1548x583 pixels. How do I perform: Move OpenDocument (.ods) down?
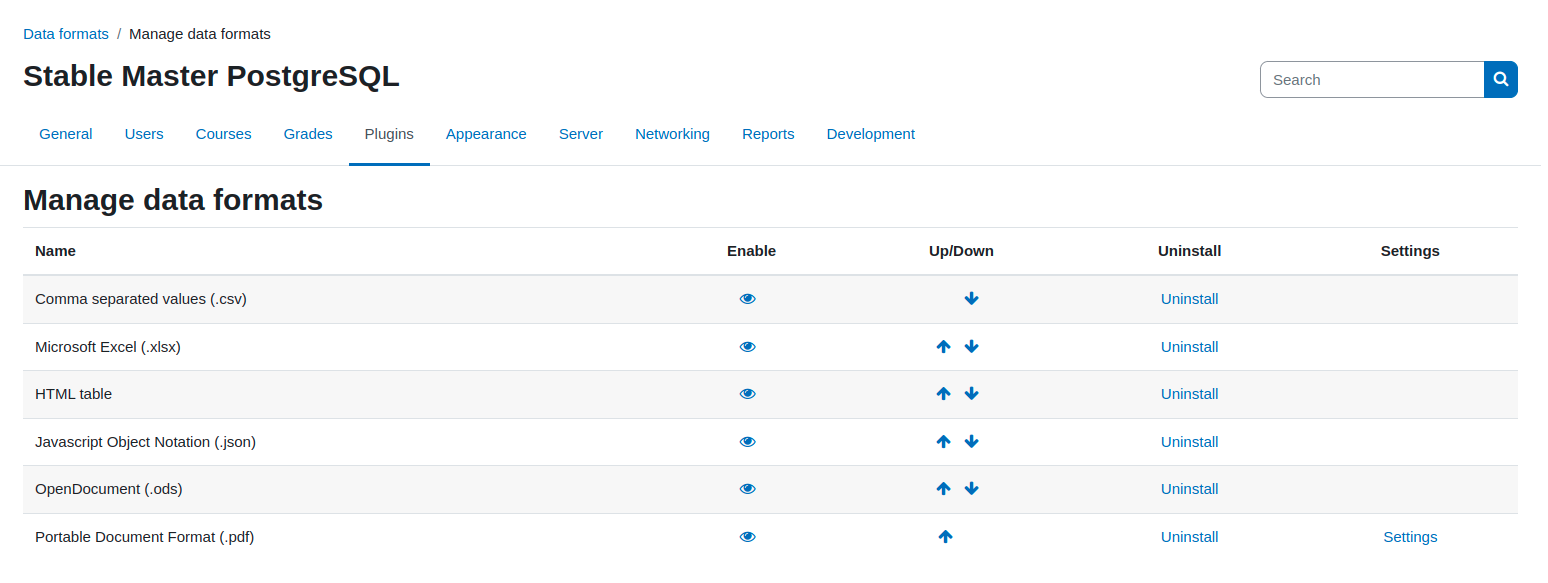coord(972,489)
